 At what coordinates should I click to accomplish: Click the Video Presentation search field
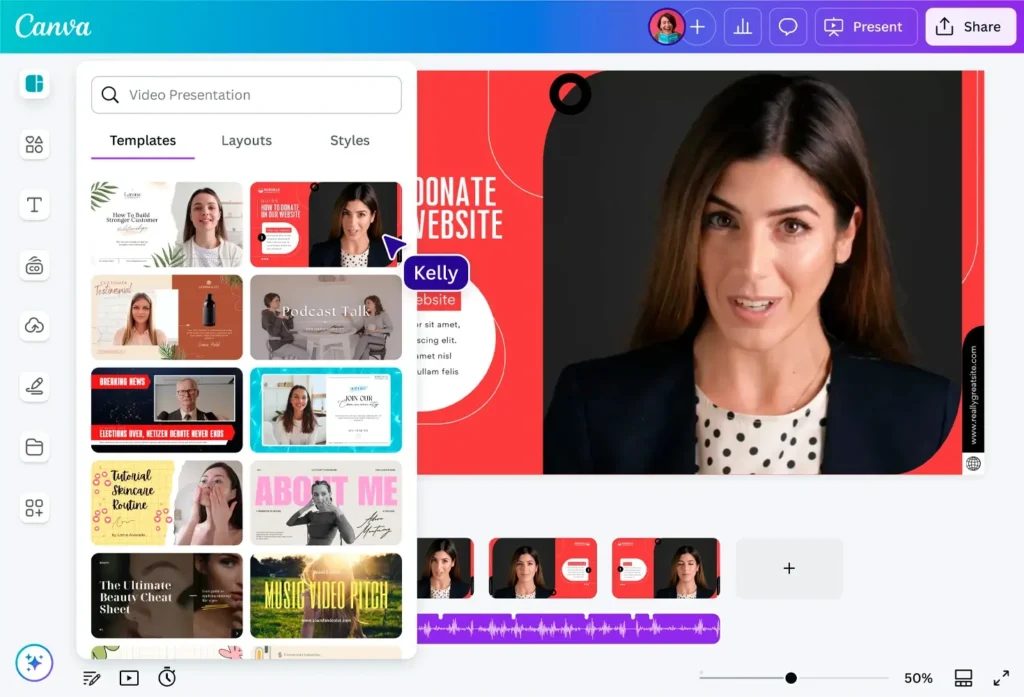tap(246, 95)
